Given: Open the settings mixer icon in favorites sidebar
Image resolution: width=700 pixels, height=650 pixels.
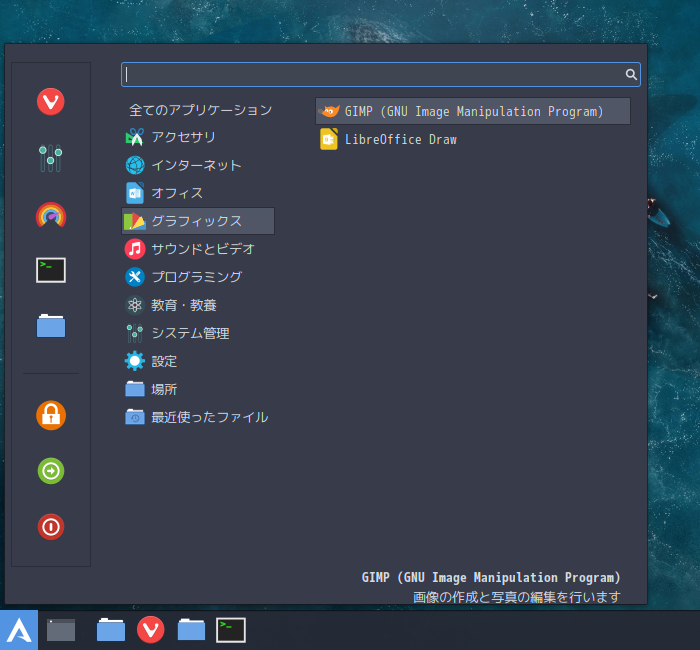Looking at the screenshot, I should 50,158.
